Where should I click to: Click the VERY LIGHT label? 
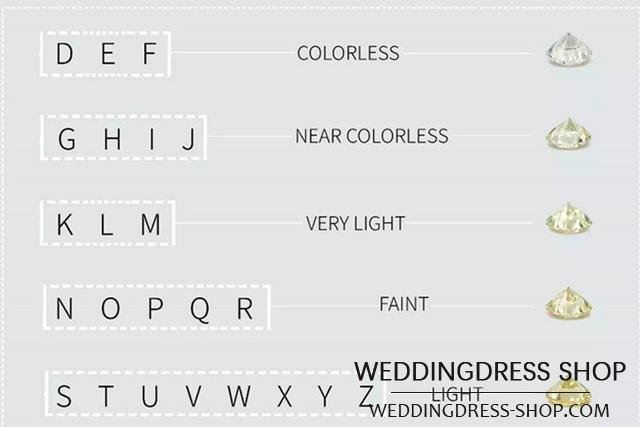355,224
